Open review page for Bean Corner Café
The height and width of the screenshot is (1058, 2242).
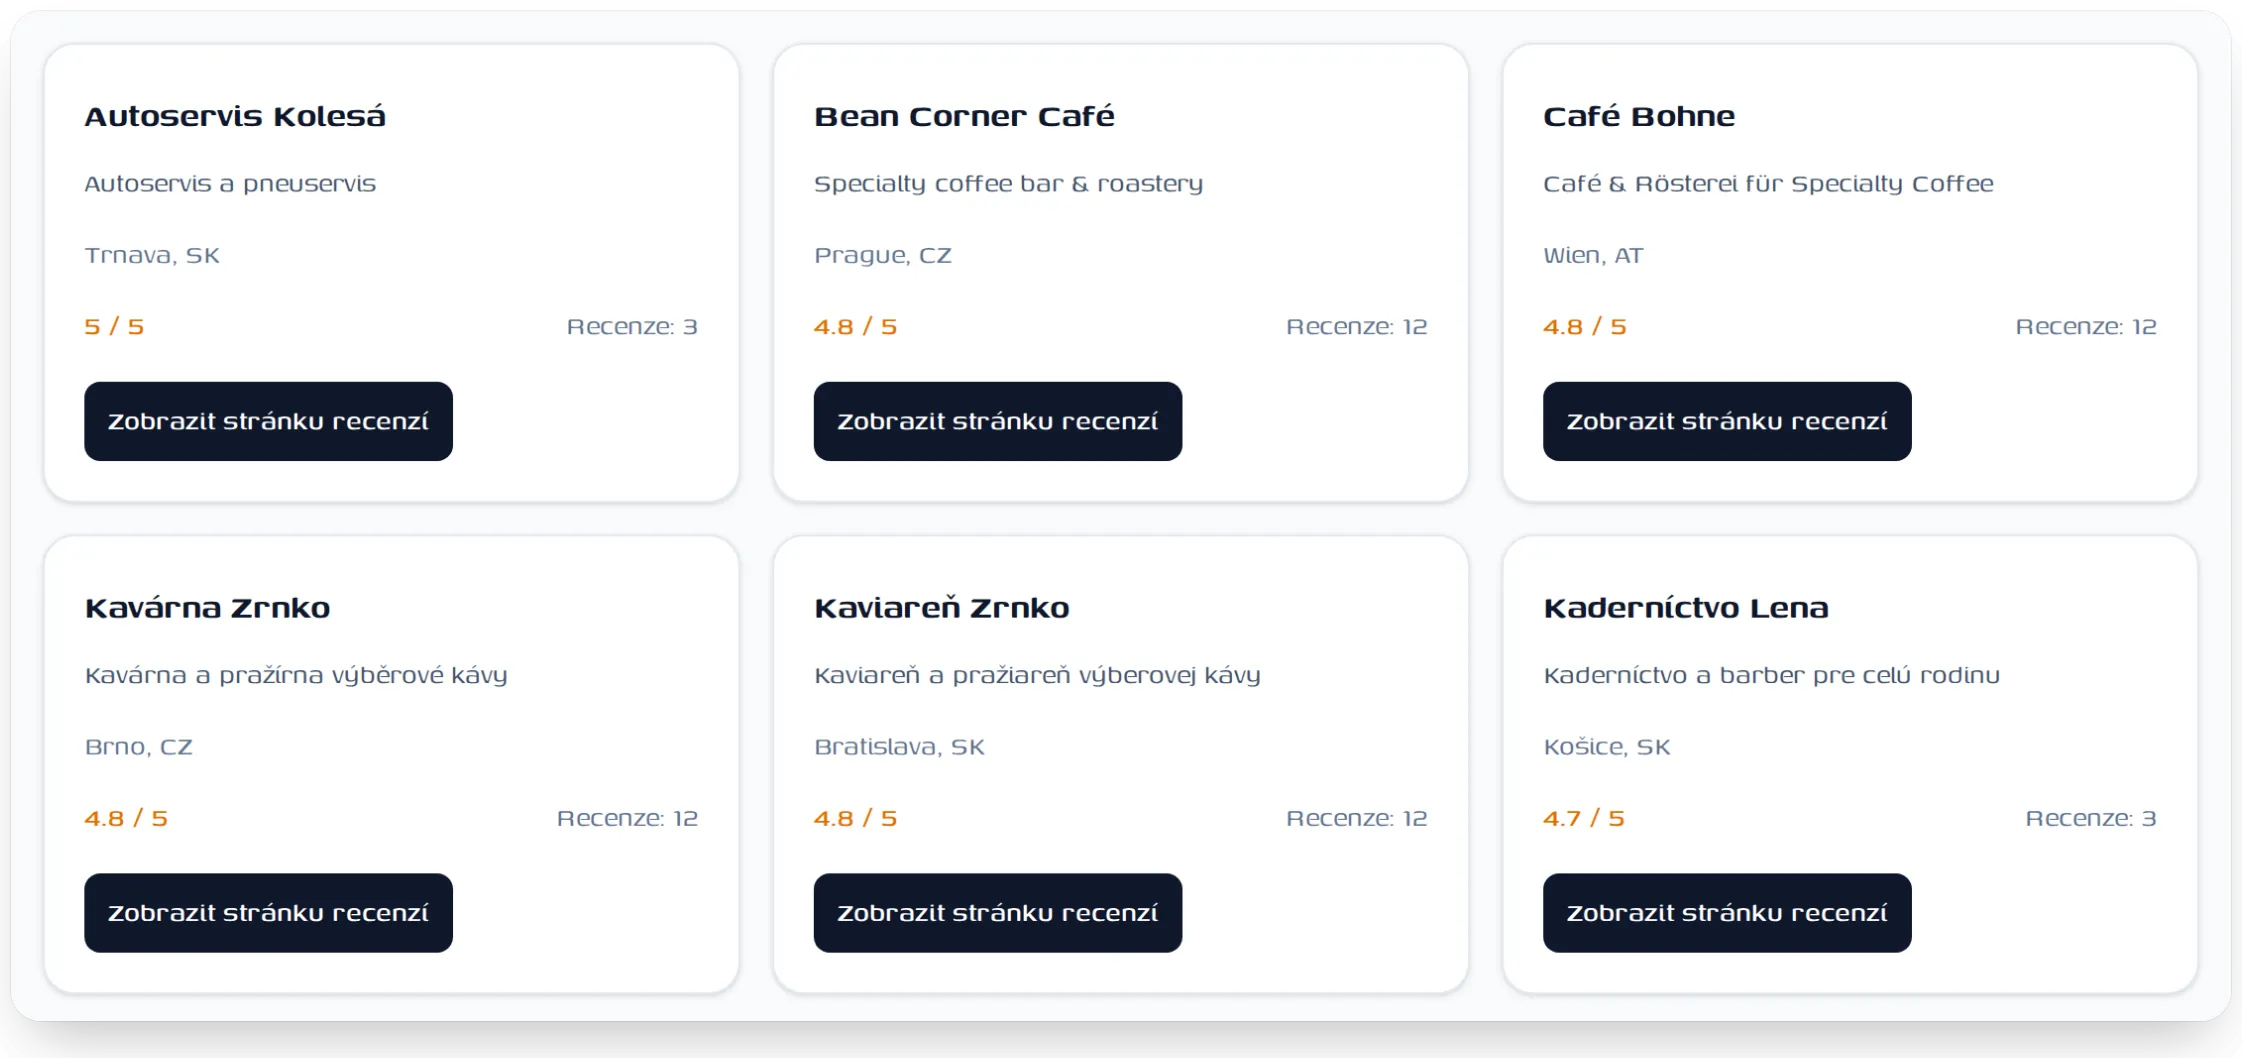point(997,421)
